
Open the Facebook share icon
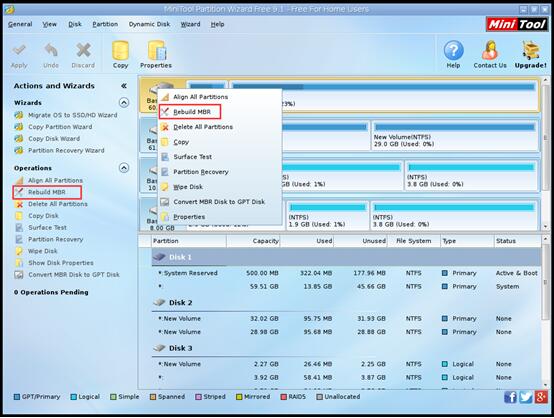pos(510,397)
